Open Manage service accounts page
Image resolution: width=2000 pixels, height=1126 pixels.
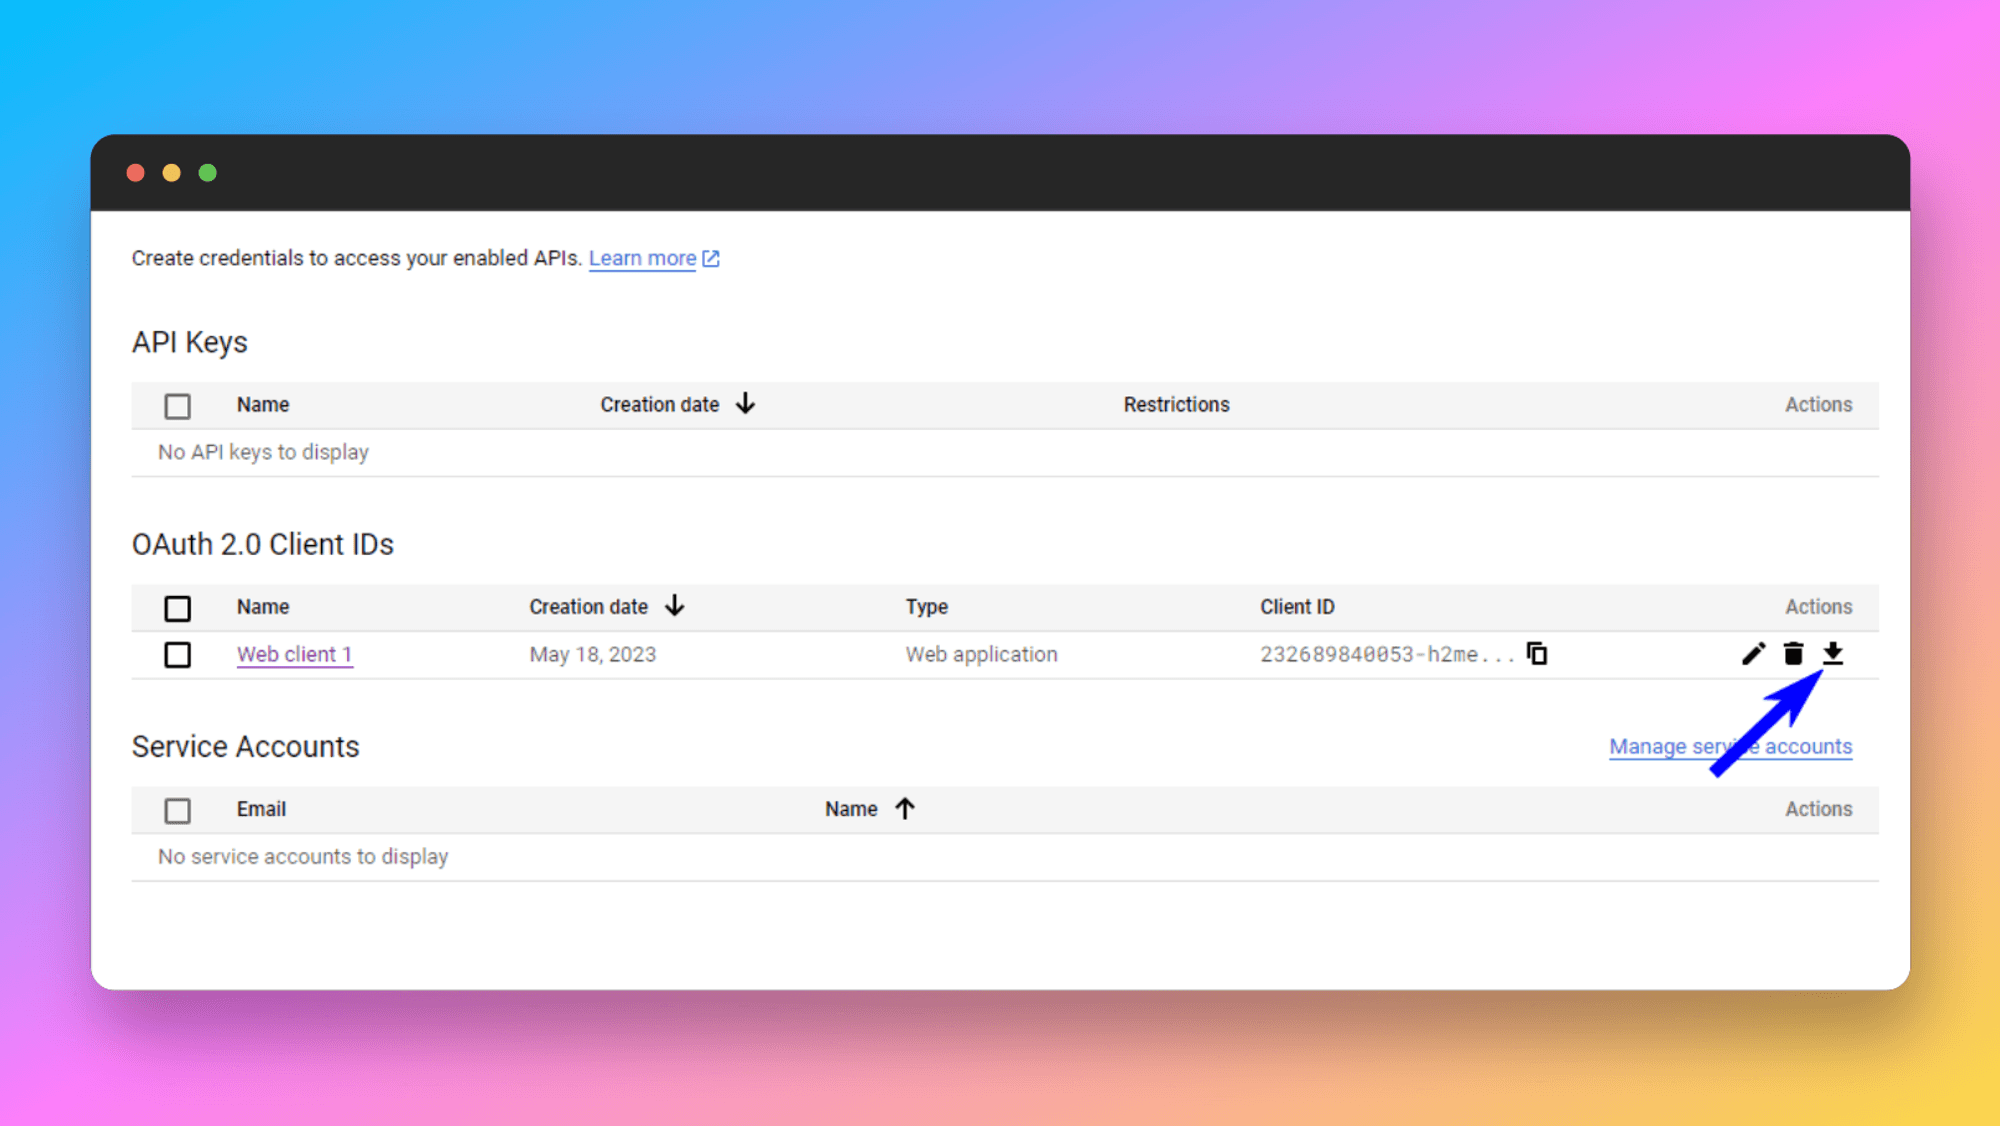point(1729,746)
